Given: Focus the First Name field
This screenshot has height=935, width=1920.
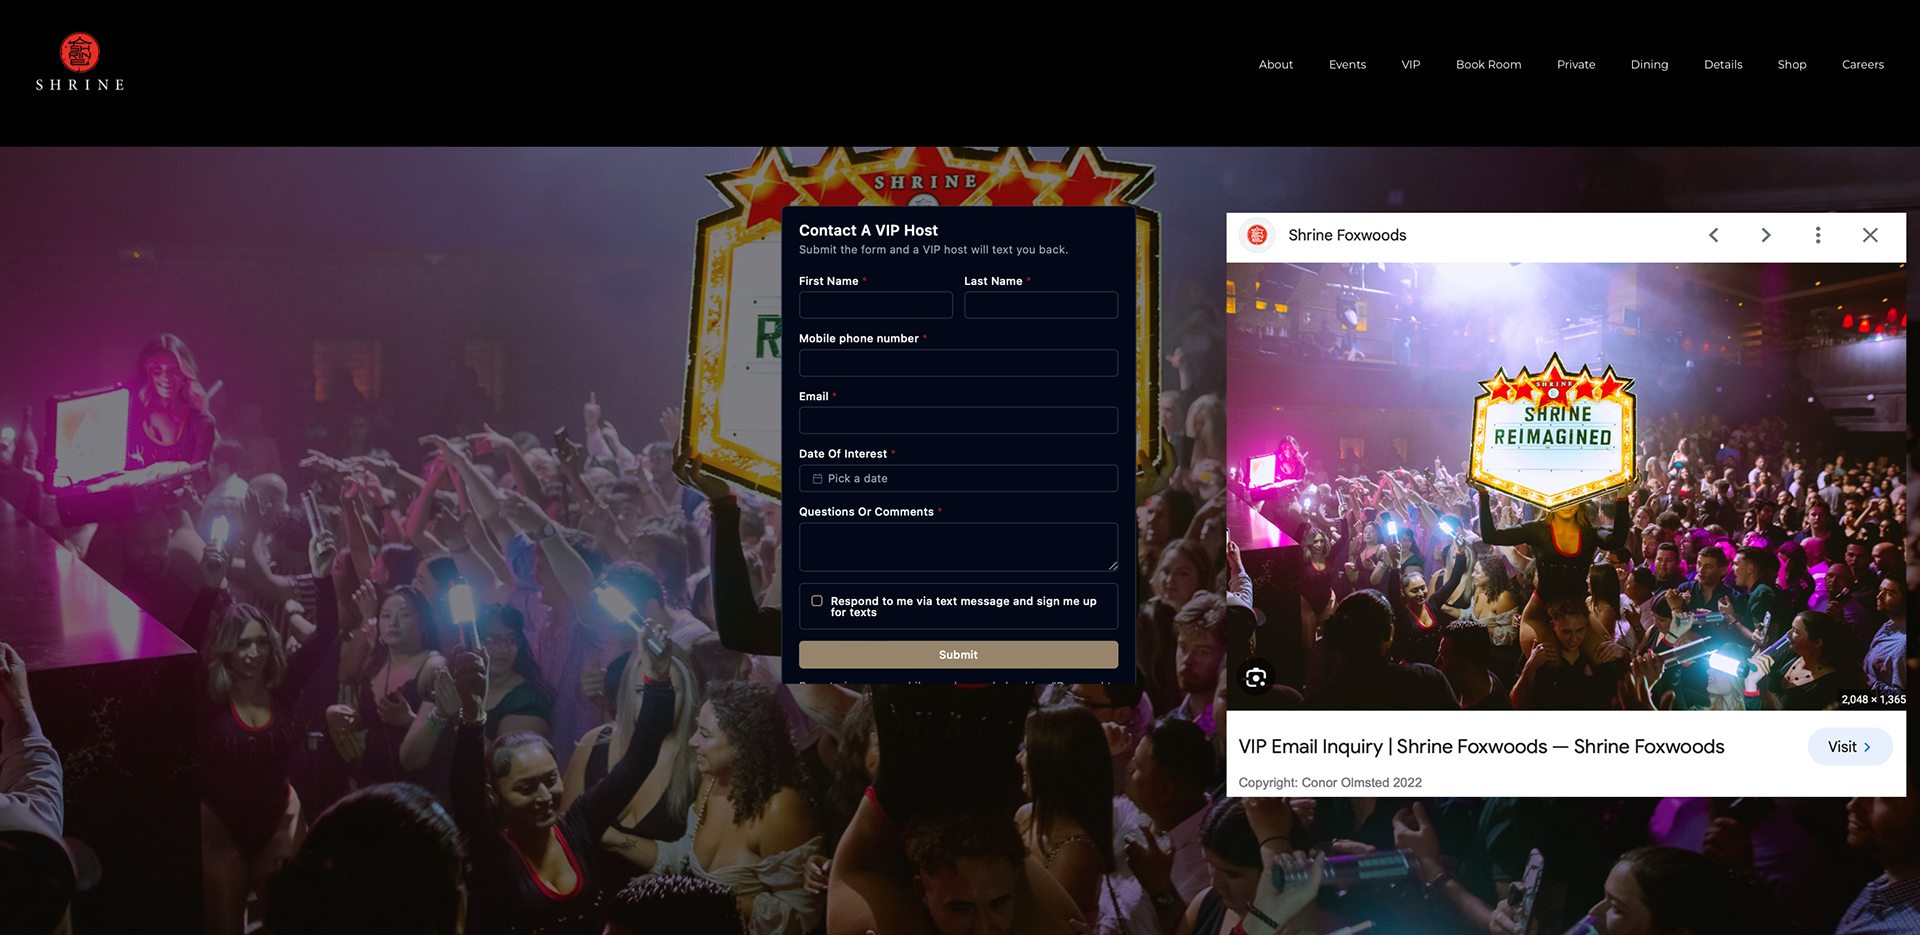Looking at the screenshot, I should point(875,305).
